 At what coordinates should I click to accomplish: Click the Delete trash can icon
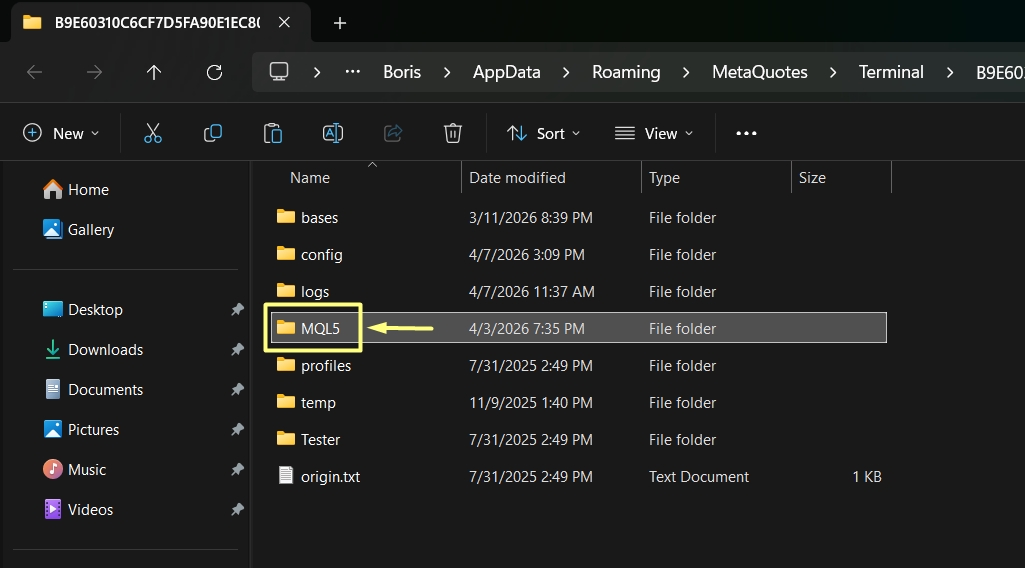point(452,133)
